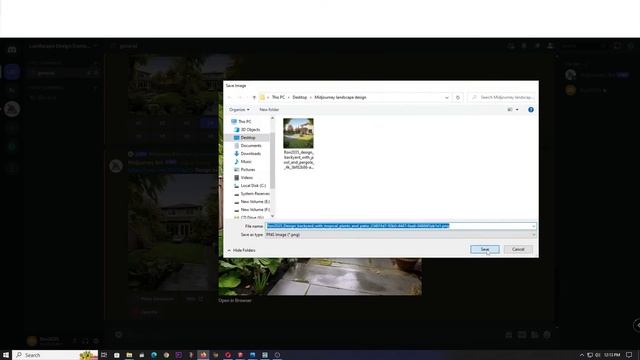Open Google Chrome from the taskbar
This screenshot has height=360, width=640.
point(166,355)
